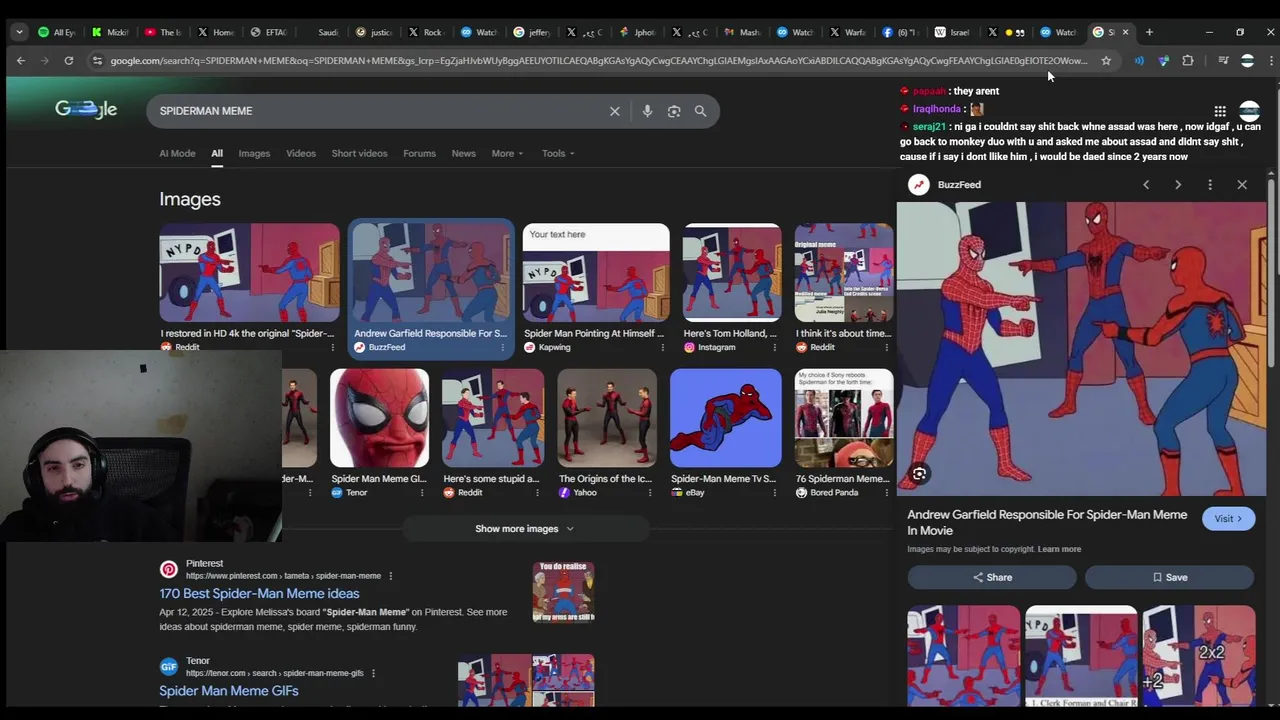
Task: Open the site info icon in address bar
Action: click(97, 61)
